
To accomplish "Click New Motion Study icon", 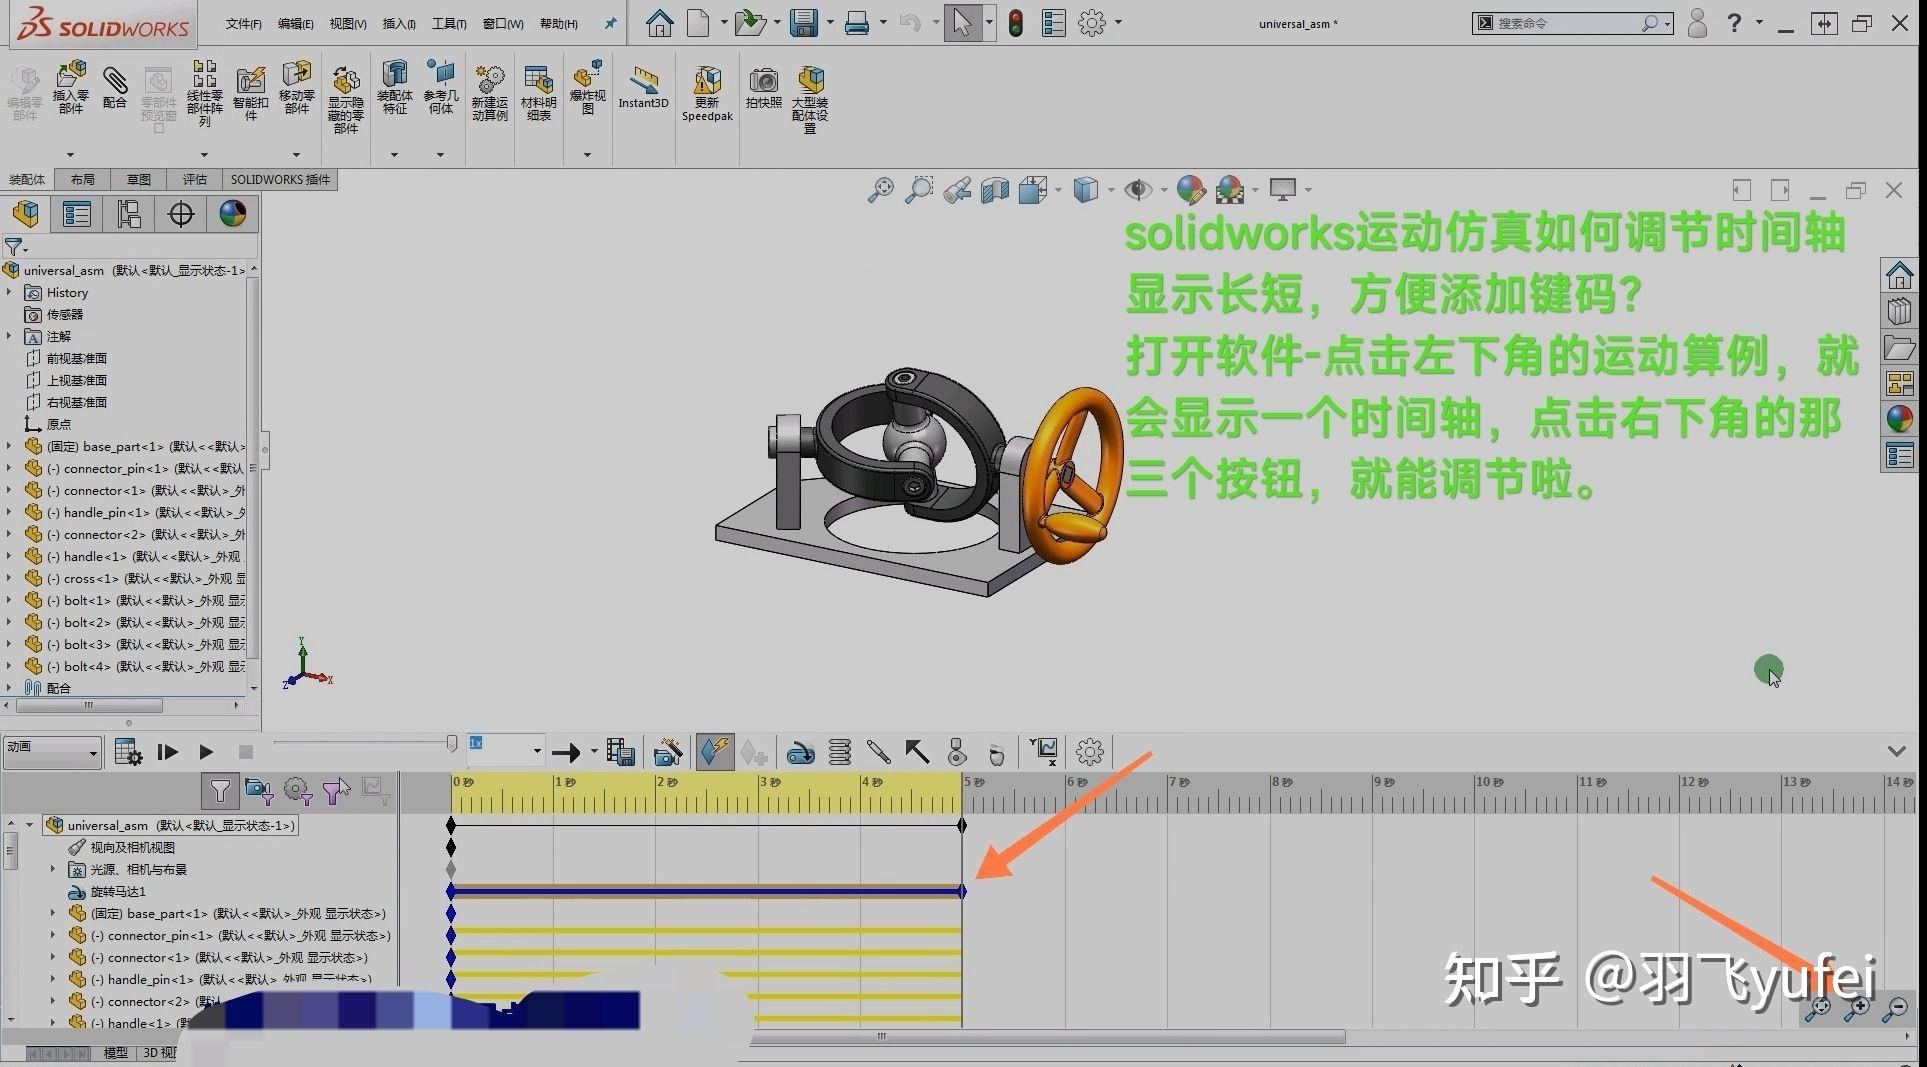I will pos(490,92).
